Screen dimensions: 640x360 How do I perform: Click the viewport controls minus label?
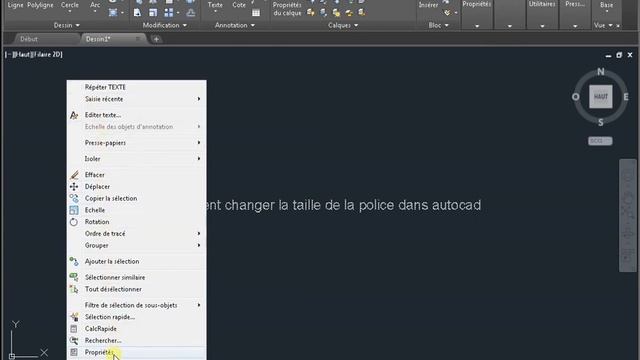point(9,55)
